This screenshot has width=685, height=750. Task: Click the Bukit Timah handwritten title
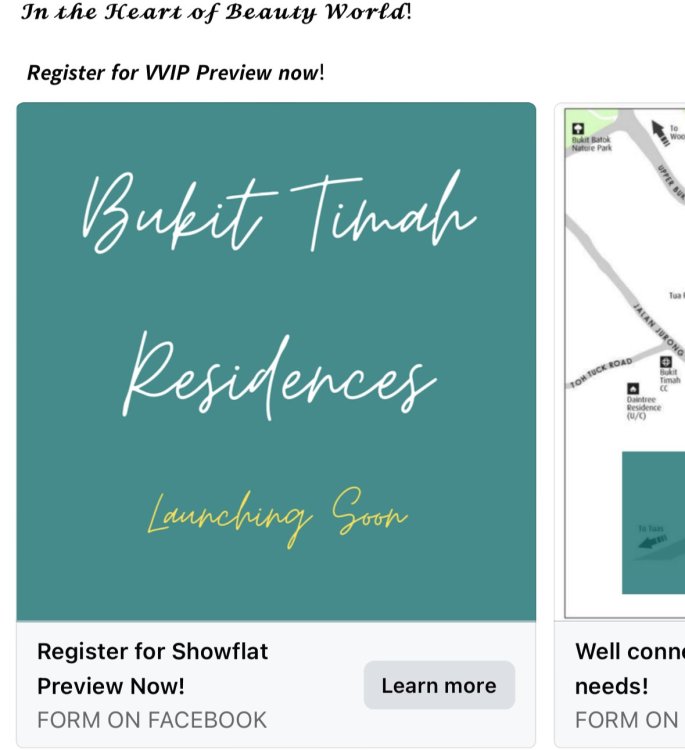[x=279, y=212]
